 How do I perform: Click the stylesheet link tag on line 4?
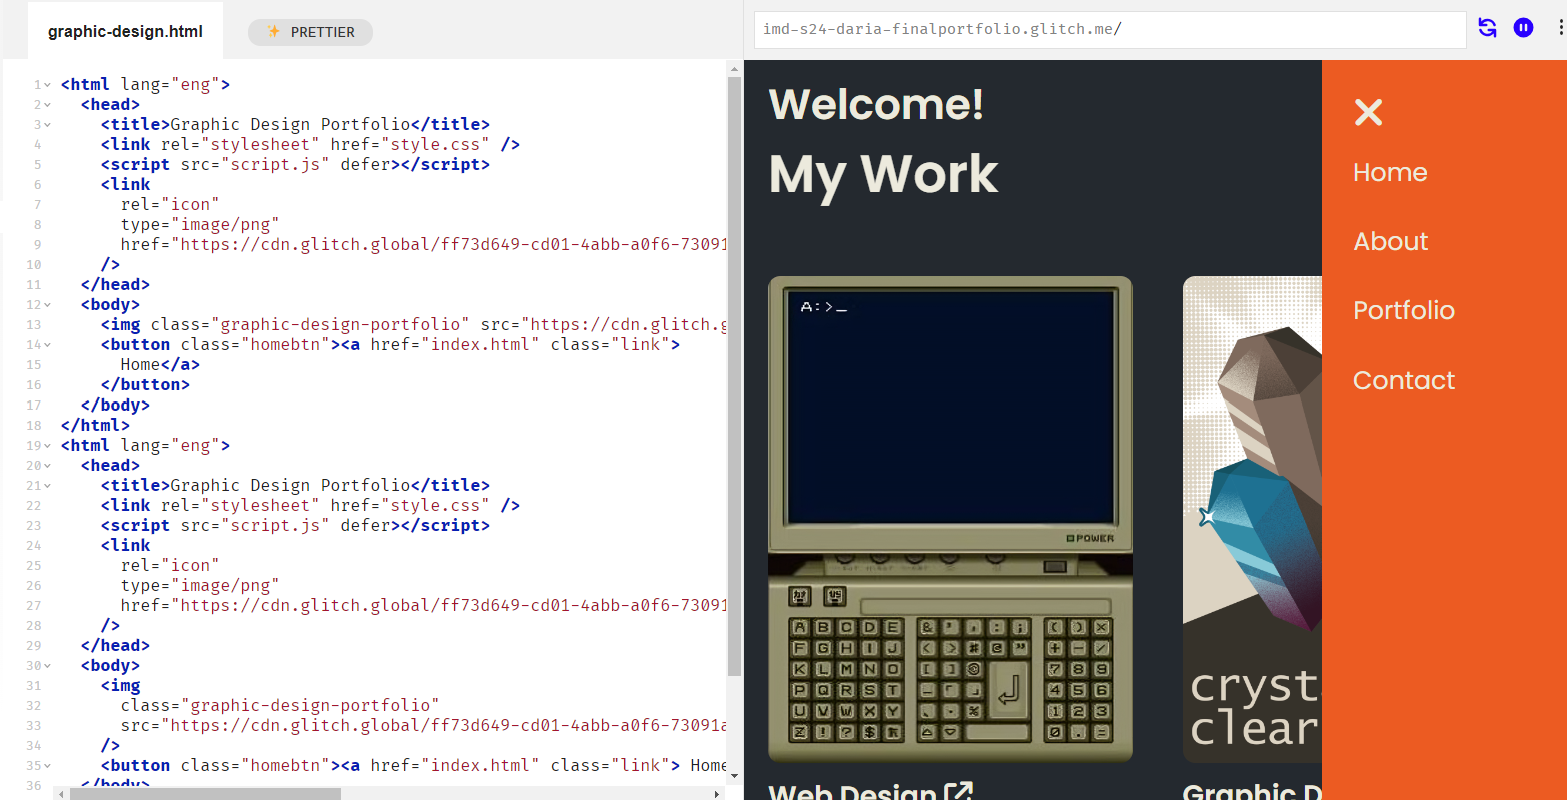coord(310,145)
